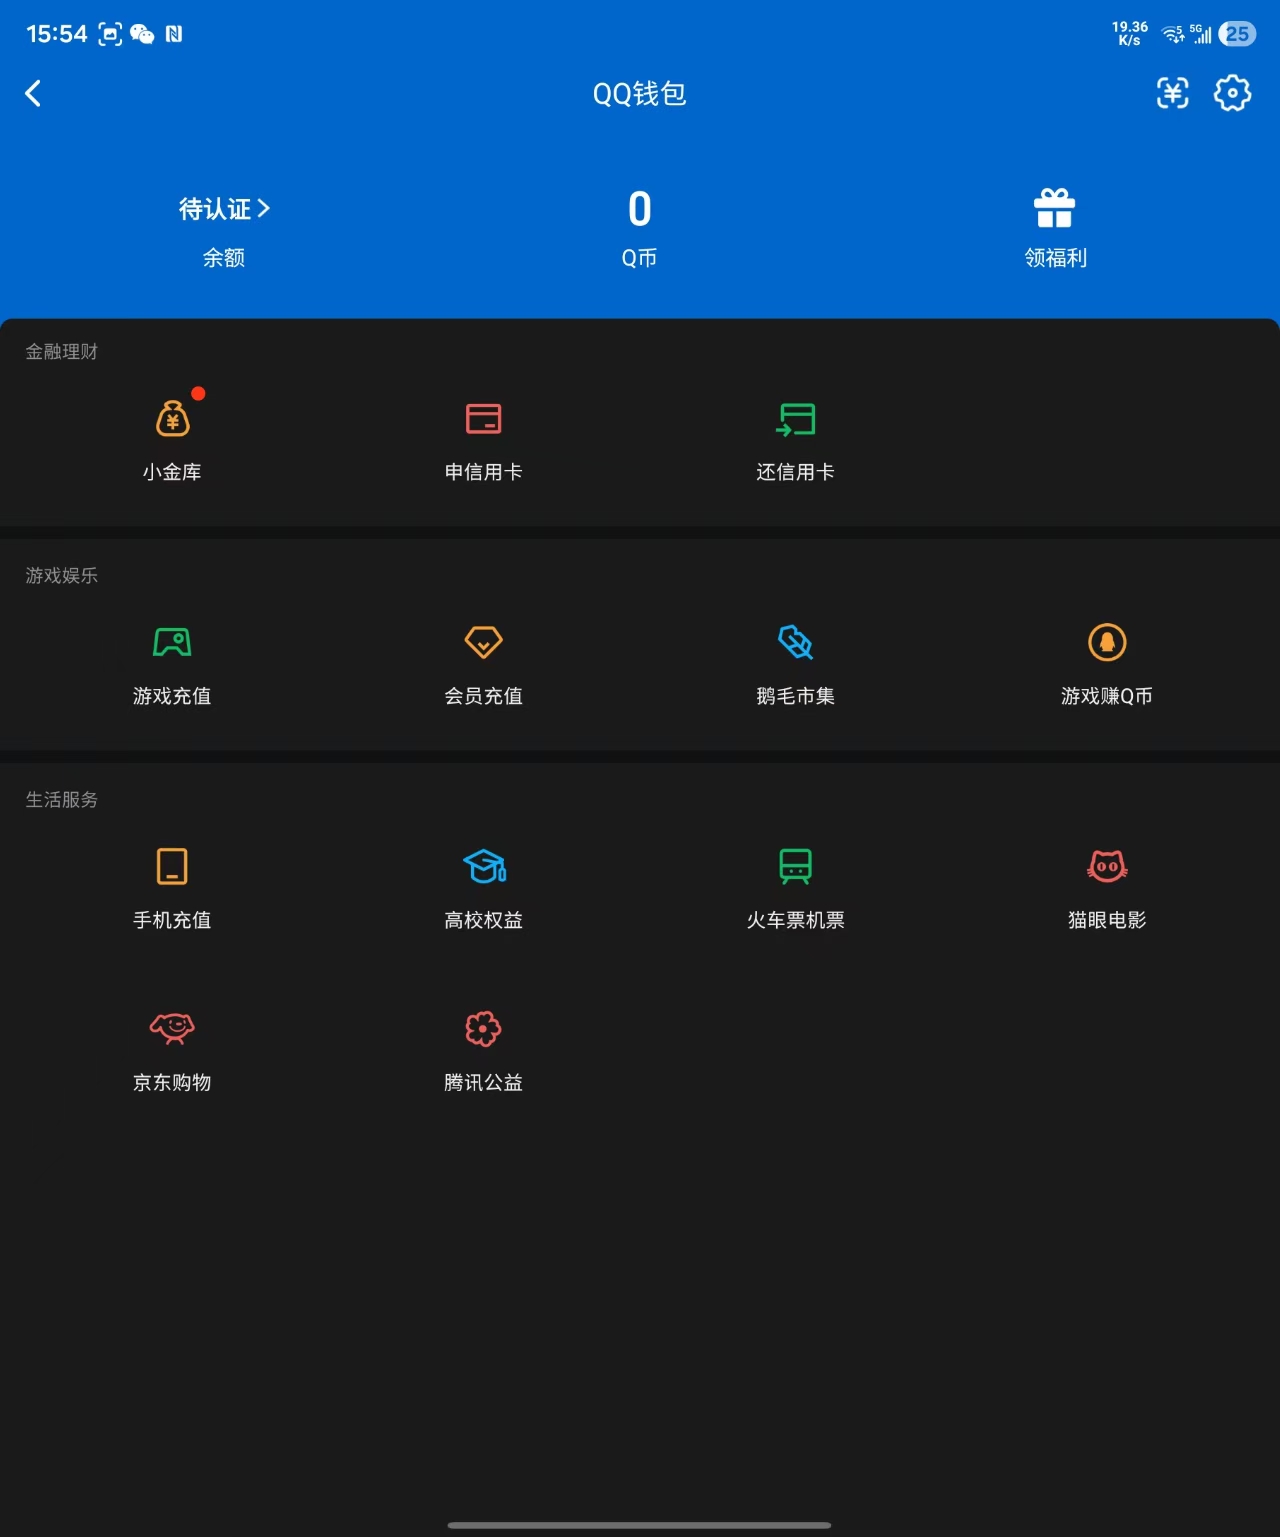This screenshot has height=1537, width=1280.
Task: Select 会员充值 membership recharge icon
Action: click(483, 660)
